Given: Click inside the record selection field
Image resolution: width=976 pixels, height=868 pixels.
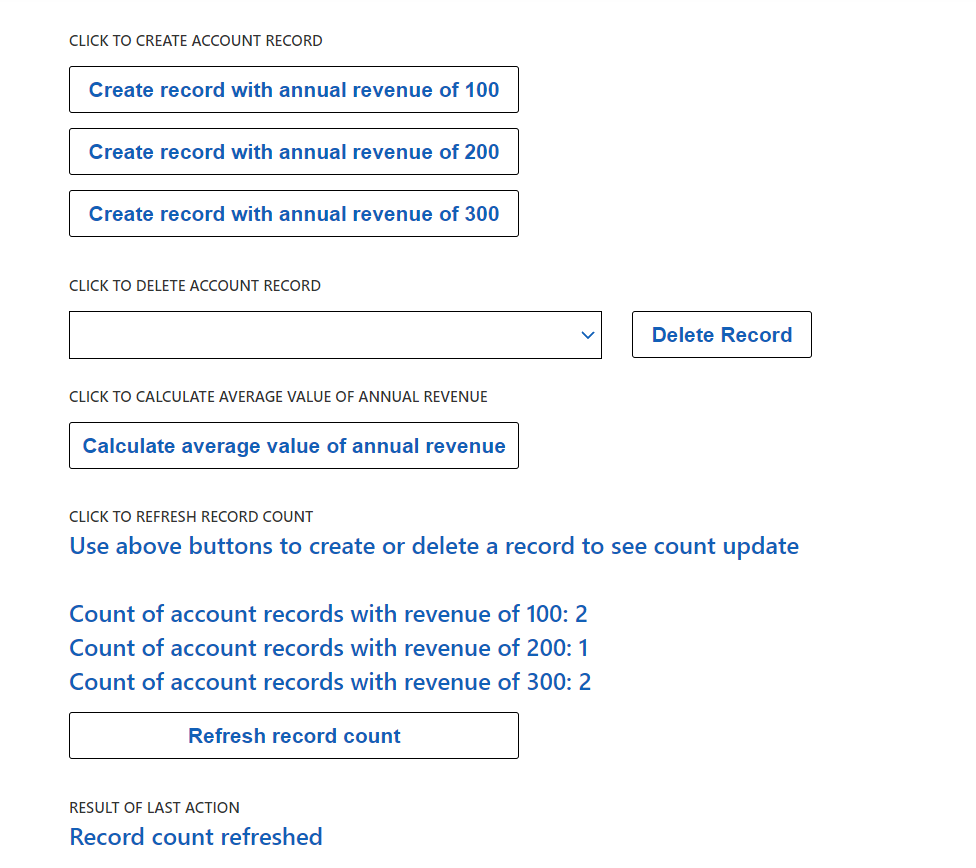Looking at the screenshot, I should coord(300,335).
